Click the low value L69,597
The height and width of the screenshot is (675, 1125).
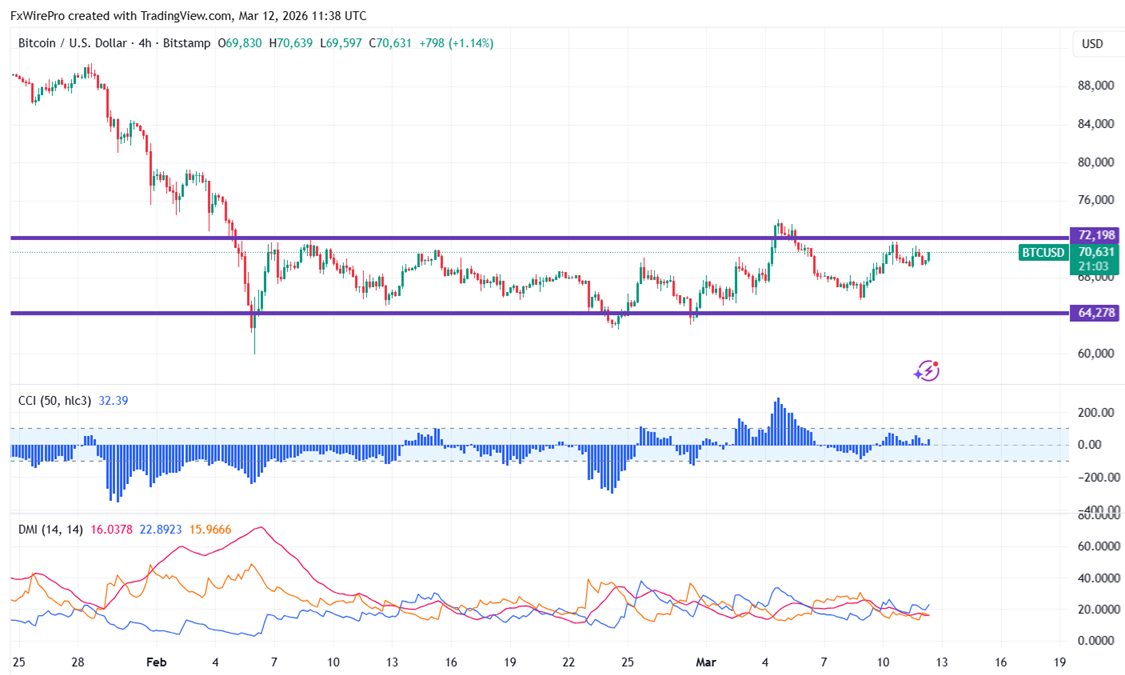tap(341, 43)
